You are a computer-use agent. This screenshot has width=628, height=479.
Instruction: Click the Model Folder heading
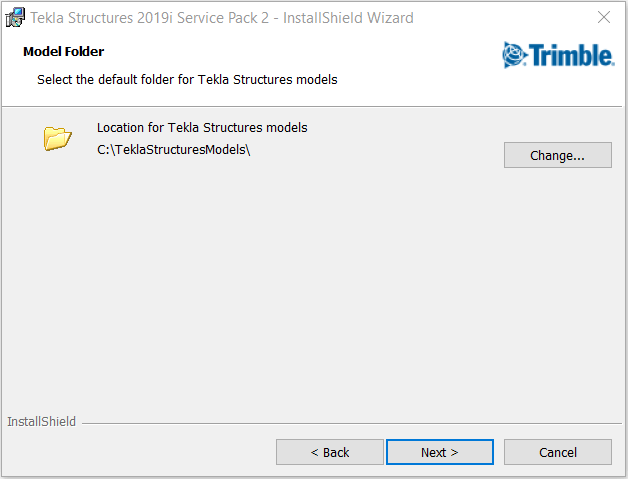click(63, 51)
